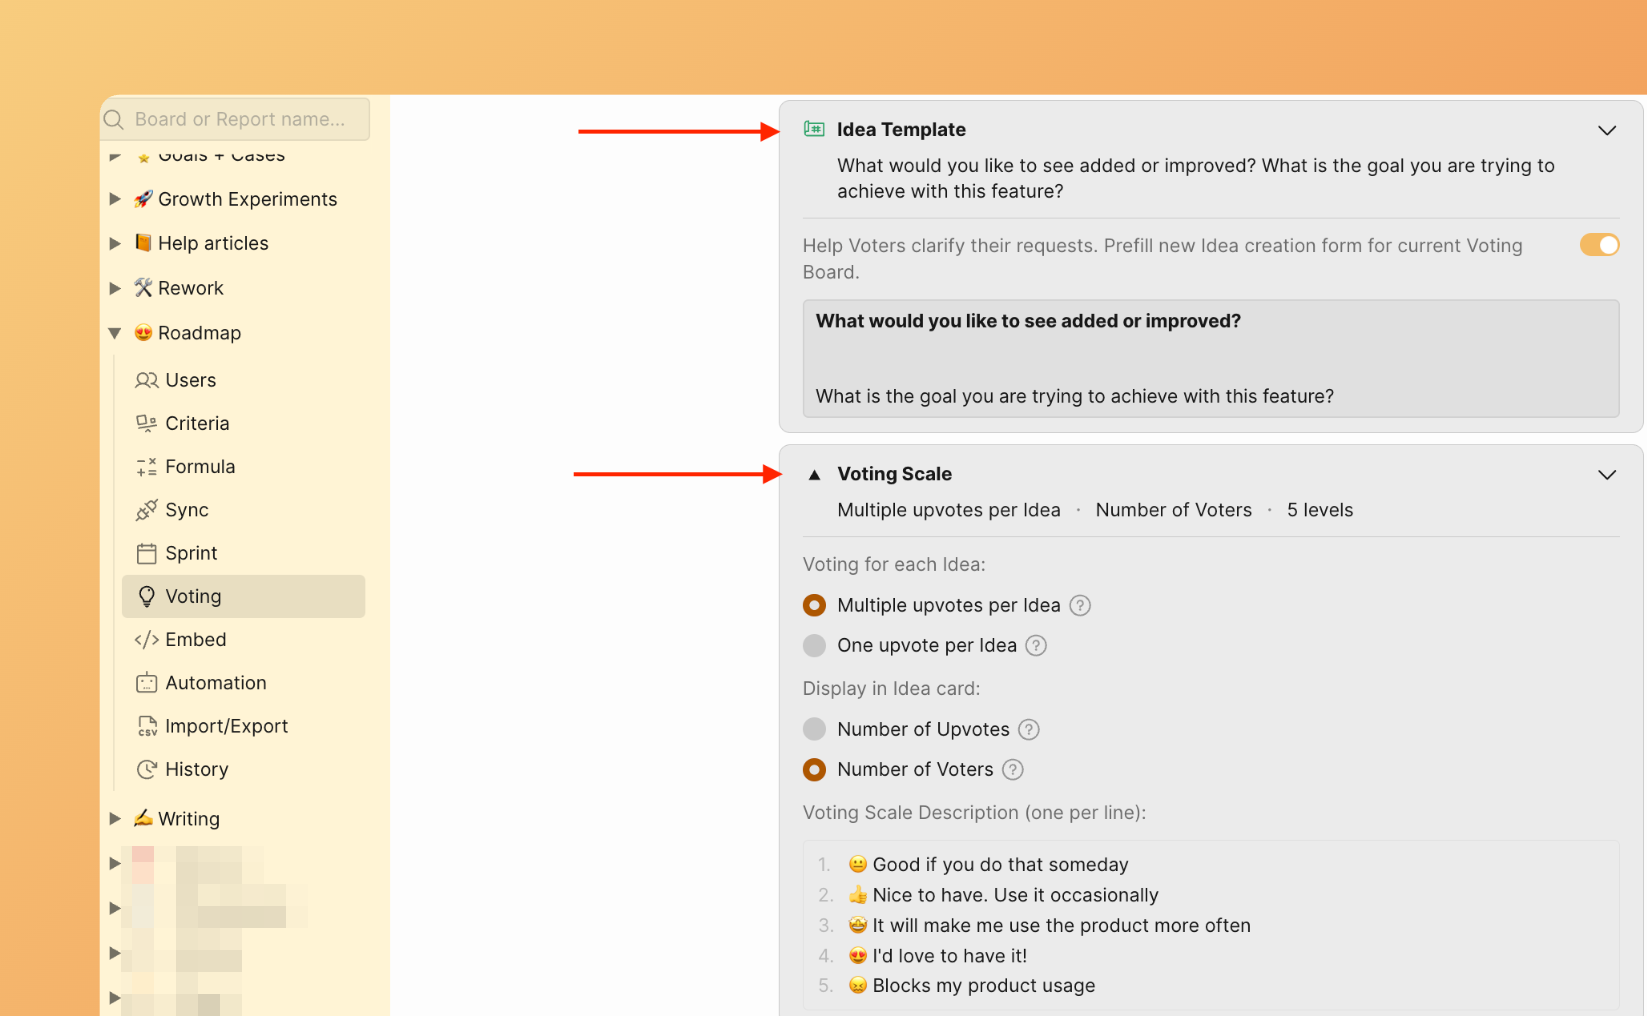The height and width of the screenshot is (1016, 1647).
Task: Select the Import/Export CSV icon
Action: (147, 725)
